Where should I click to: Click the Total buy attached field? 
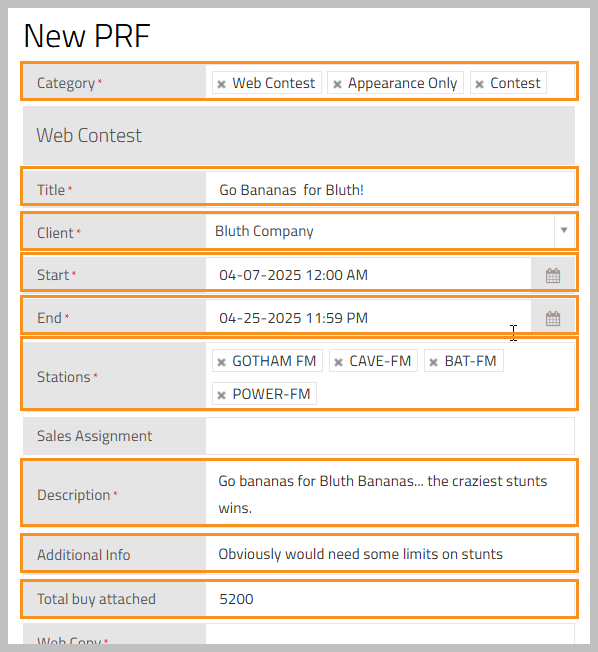pyautogui.click(x=390, y=599)
